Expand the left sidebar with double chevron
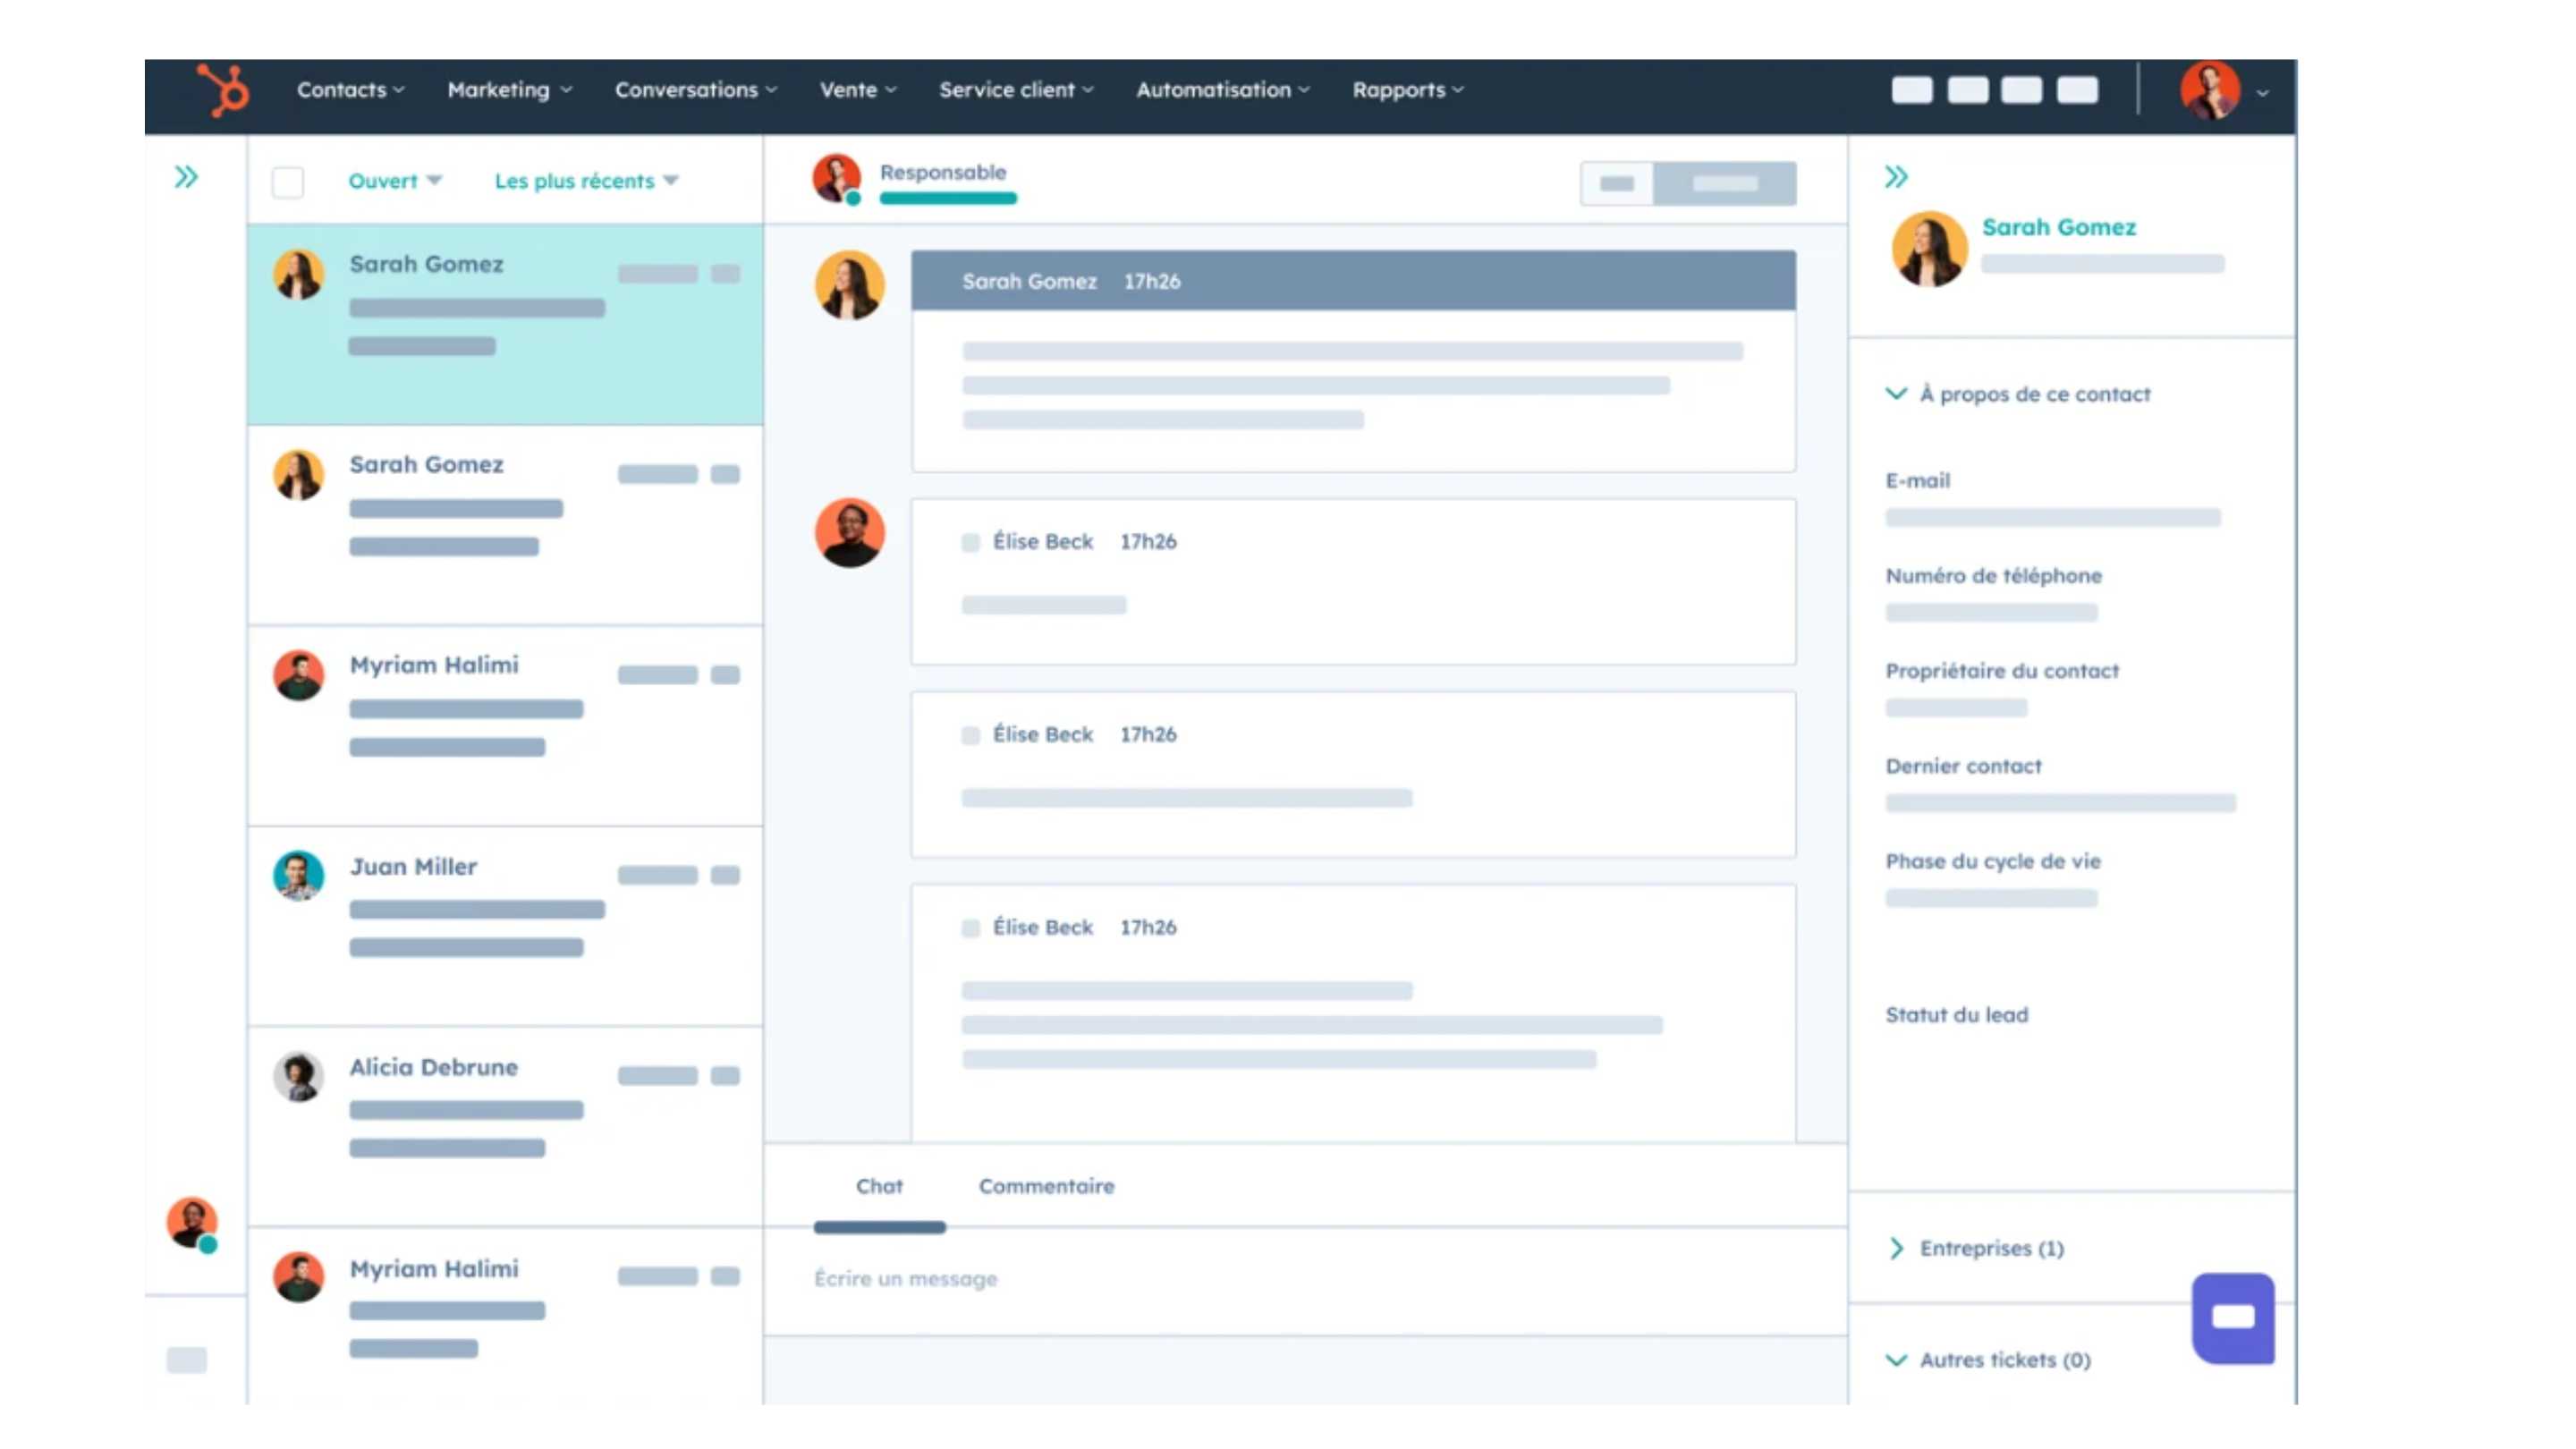The height and width of the screenshot is (1449, 2576). point(186,177)
